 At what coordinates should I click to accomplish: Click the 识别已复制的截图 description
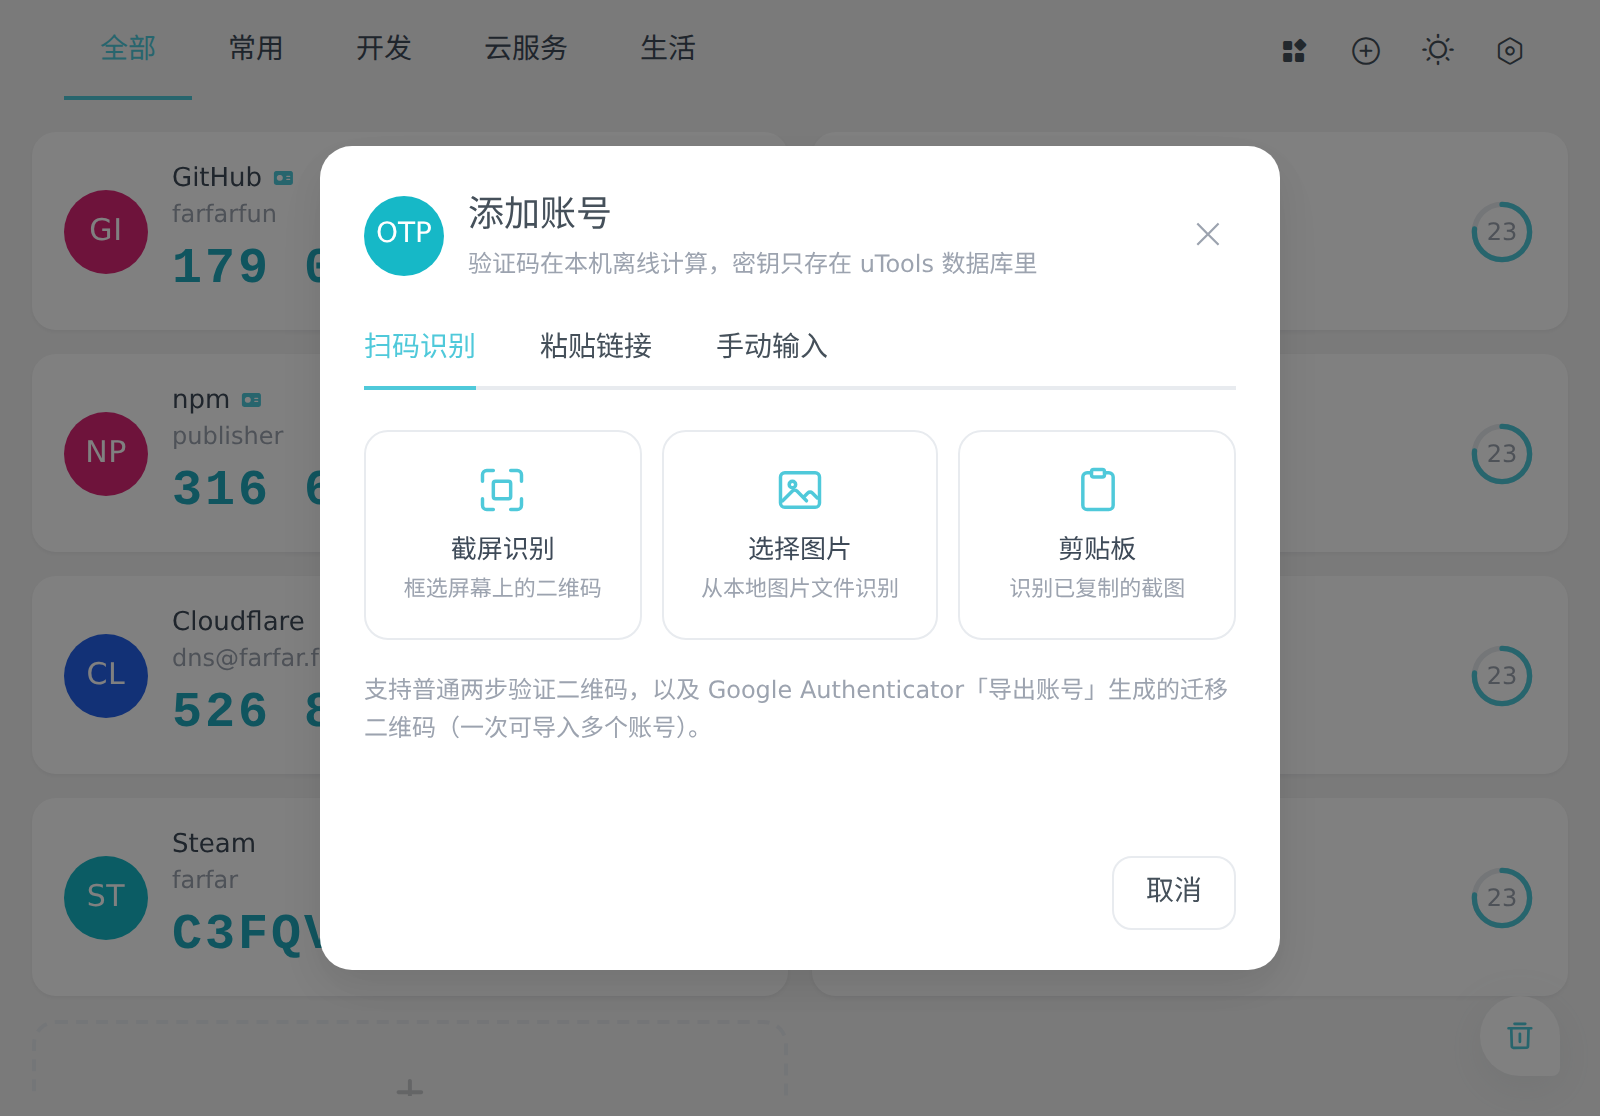(x=1097, y=588)
